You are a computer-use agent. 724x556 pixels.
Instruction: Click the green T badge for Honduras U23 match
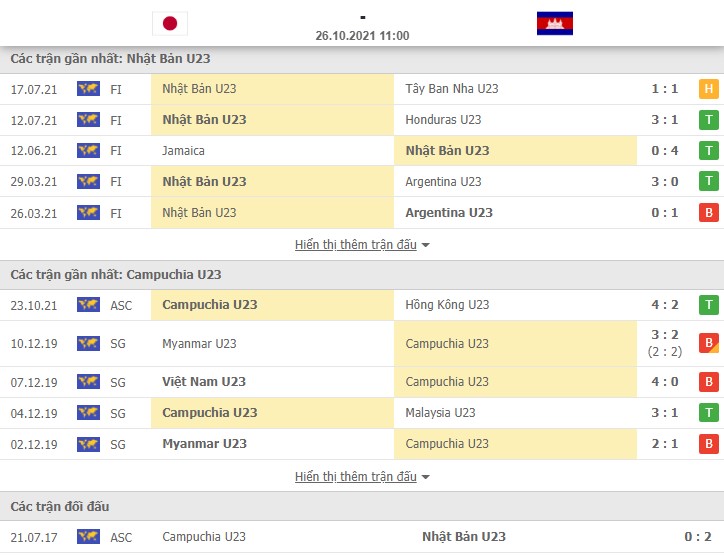click(x=708, y=120)
